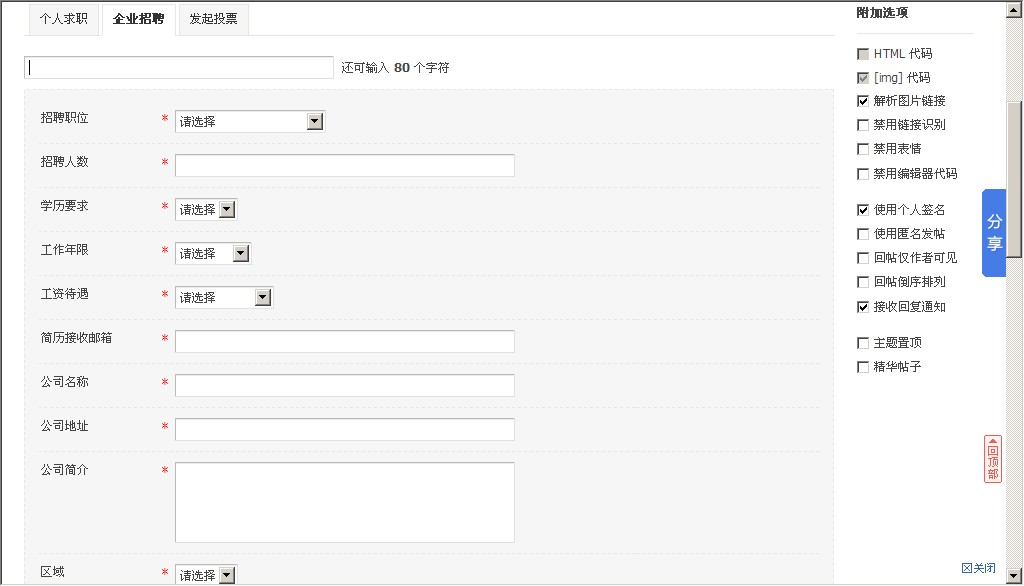Open the 招聘职位 dropdown
The image size is (1024, 586).
(x=250, y=121)
